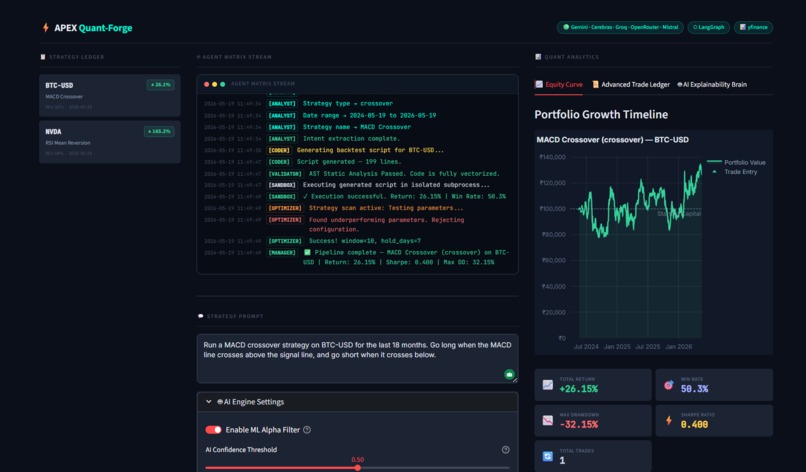Screen dimensions: 806x472
Task: Click the 'Strategy type → crossover' log line
Action: coord(299,104)
